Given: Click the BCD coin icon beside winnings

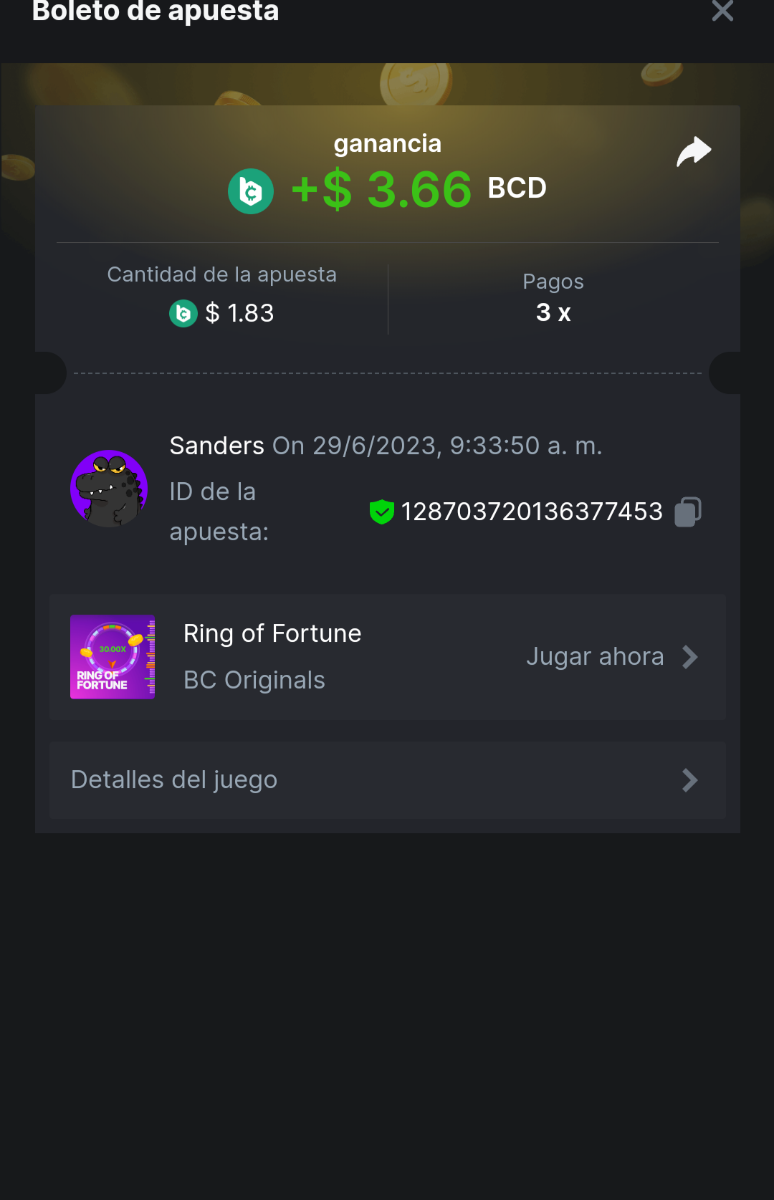Looking at the screenshot, I should (x=250, y=191).
